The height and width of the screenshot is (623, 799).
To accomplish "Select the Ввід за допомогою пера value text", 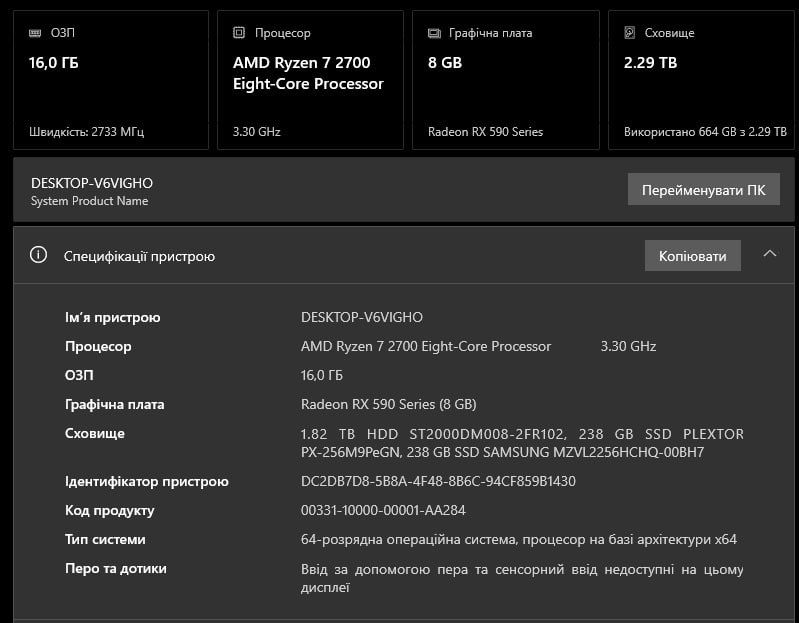I will coord(522,578).
